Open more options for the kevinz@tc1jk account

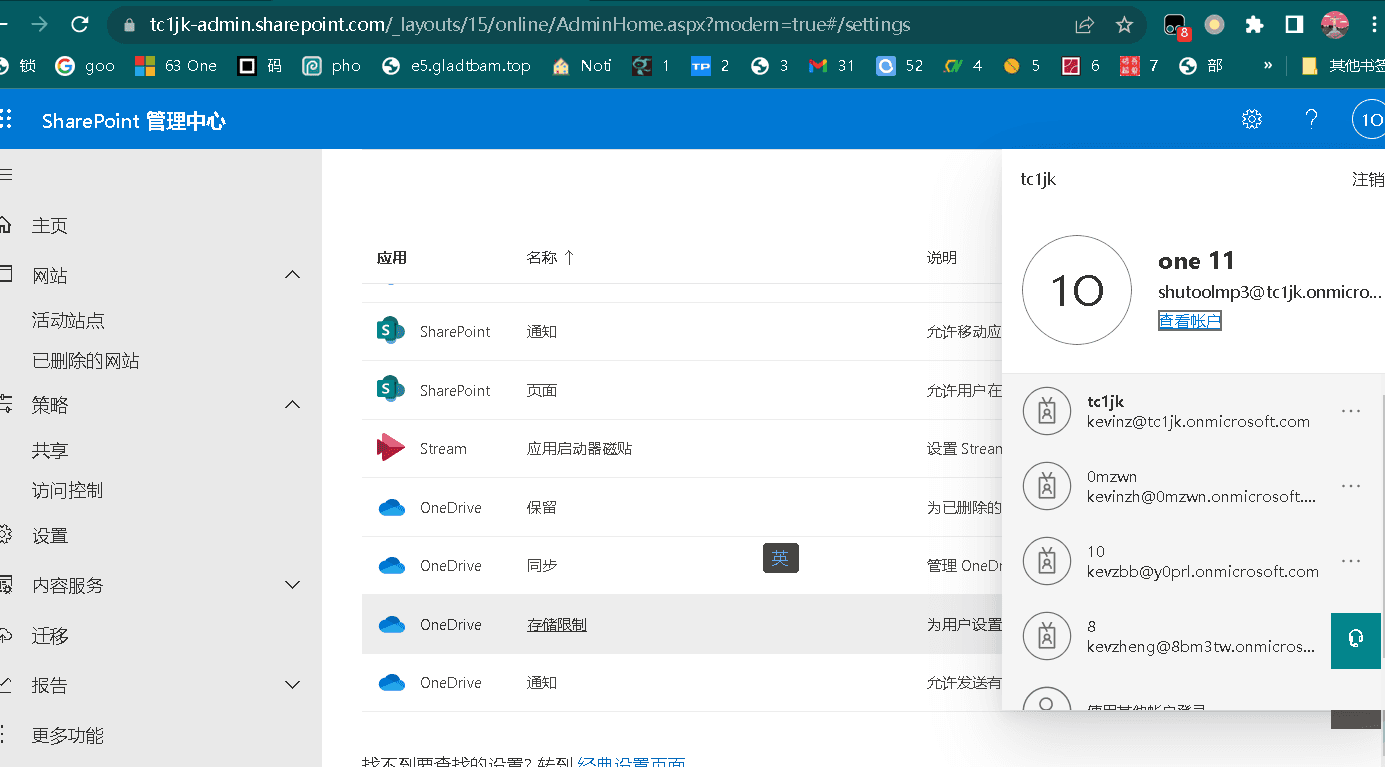click(x=1350, y=411)
